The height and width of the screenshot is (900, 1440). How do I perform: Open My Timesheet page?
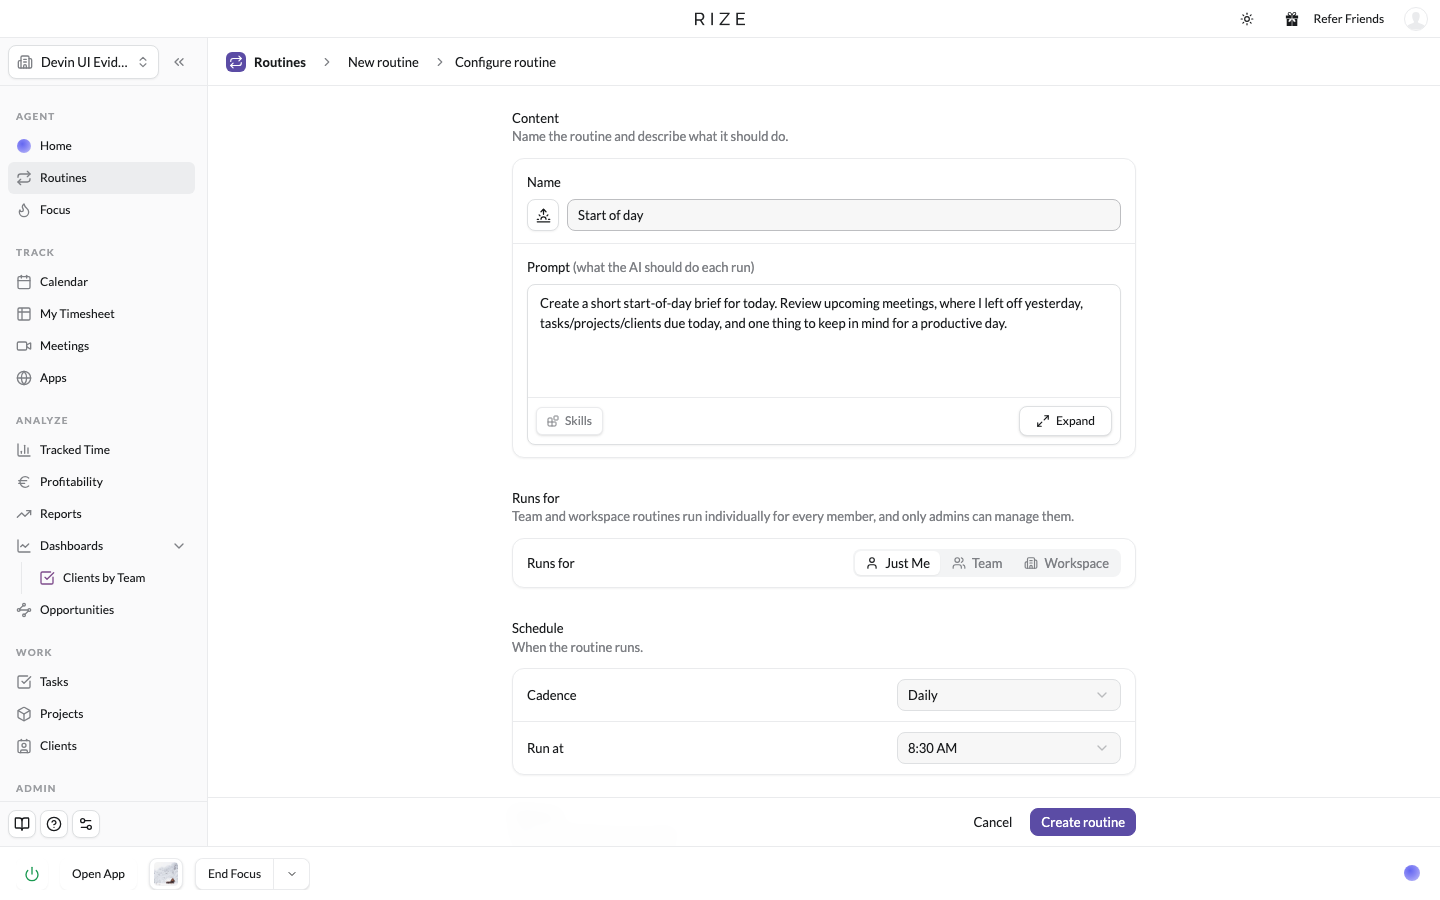click(x=101, y=314)
